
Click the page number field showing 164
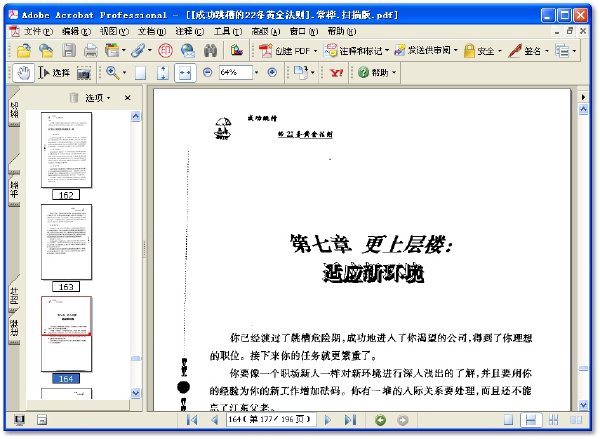271,420
